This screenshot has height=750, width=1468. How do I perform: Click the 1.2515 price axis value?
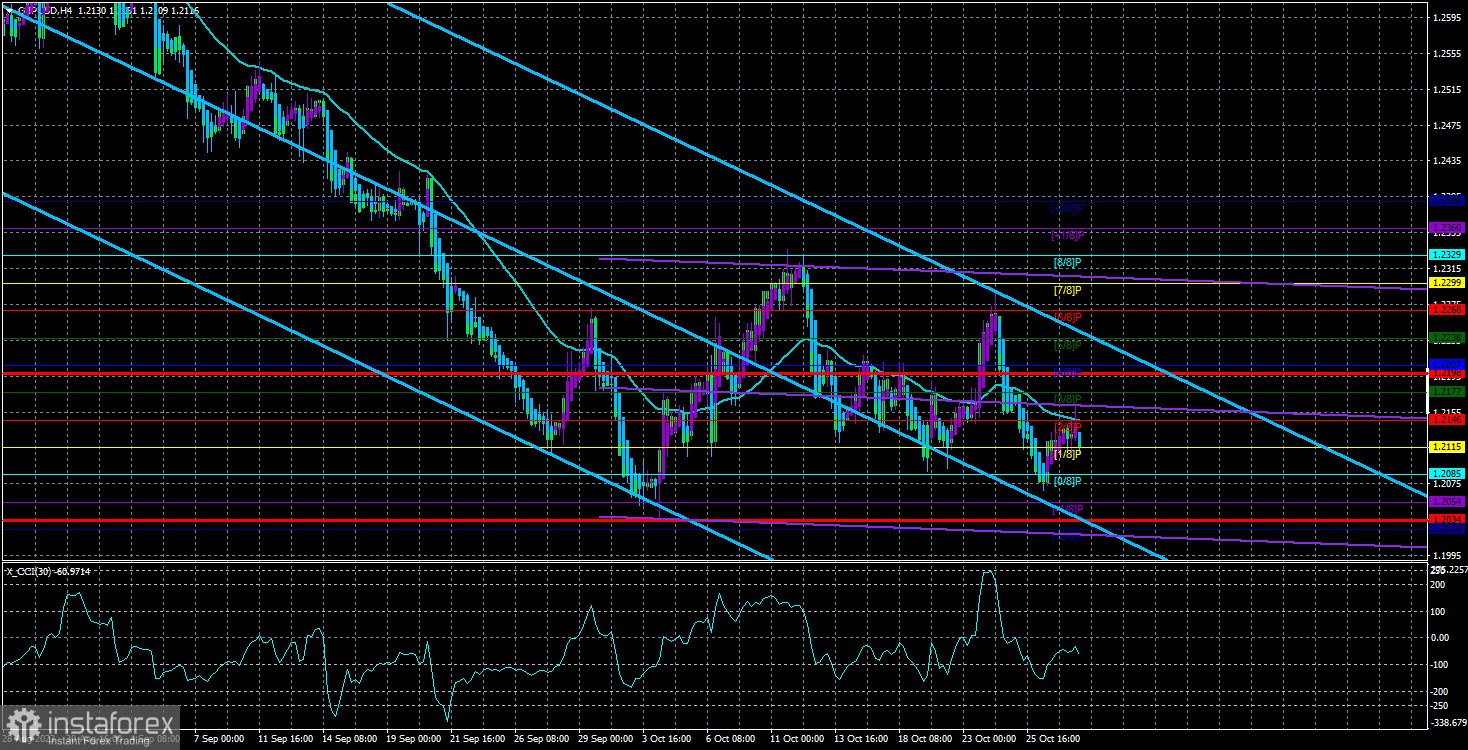point(1447,89)
